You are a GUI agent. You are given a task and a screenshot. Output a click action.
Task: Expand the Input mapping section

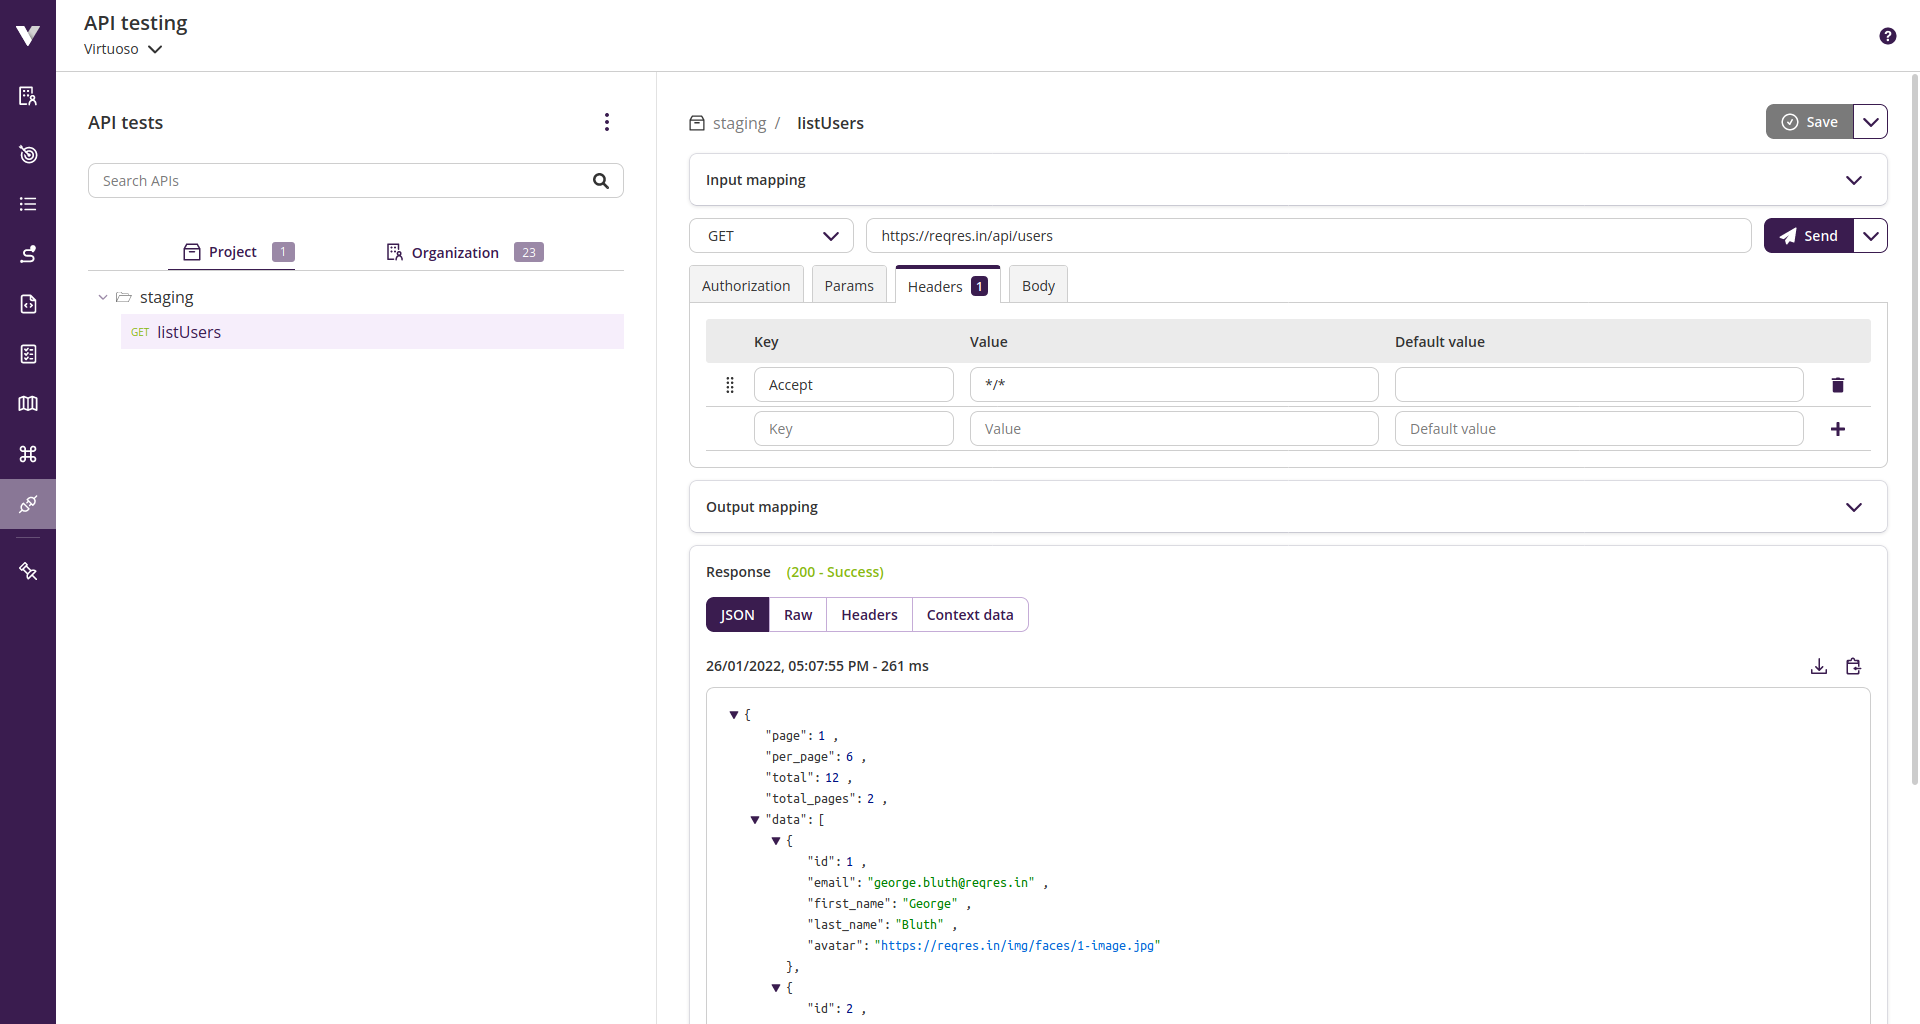(x=1855, y=180)
